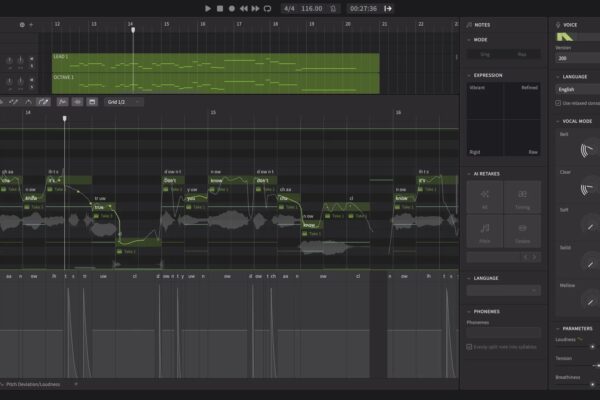Select the active pitch pencil tool
Image resolution: width=600 pixels, height=400 pixels.
[43, 102]
